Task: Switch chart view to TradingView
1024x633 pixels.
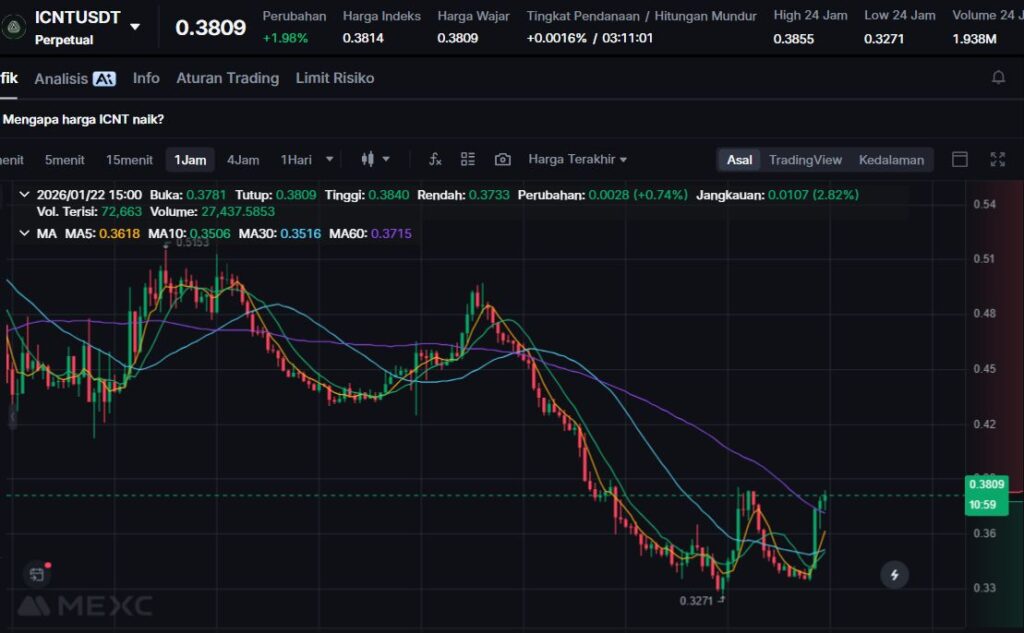Action: (x=805, y=160)
